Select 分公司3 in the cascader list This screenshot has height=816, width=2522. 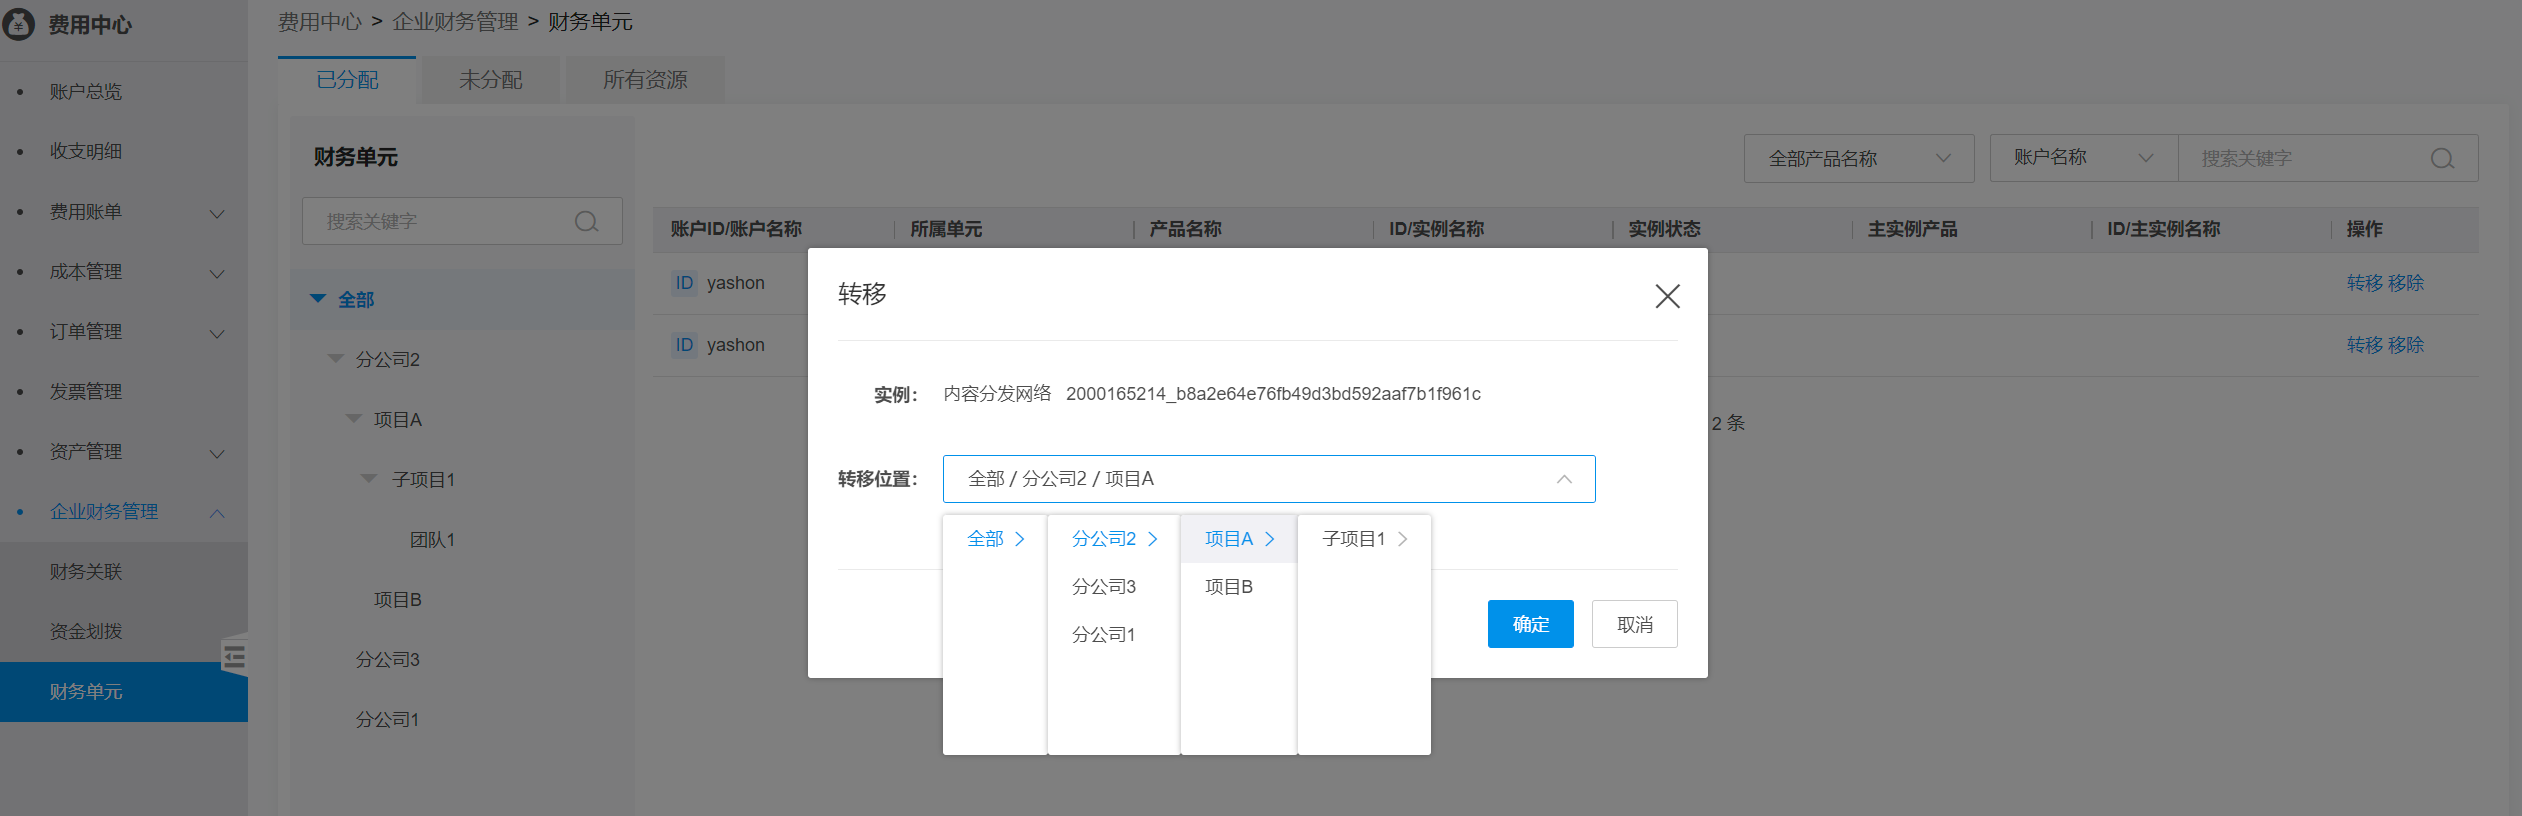pyautogui.click(x=1103, y=587)
